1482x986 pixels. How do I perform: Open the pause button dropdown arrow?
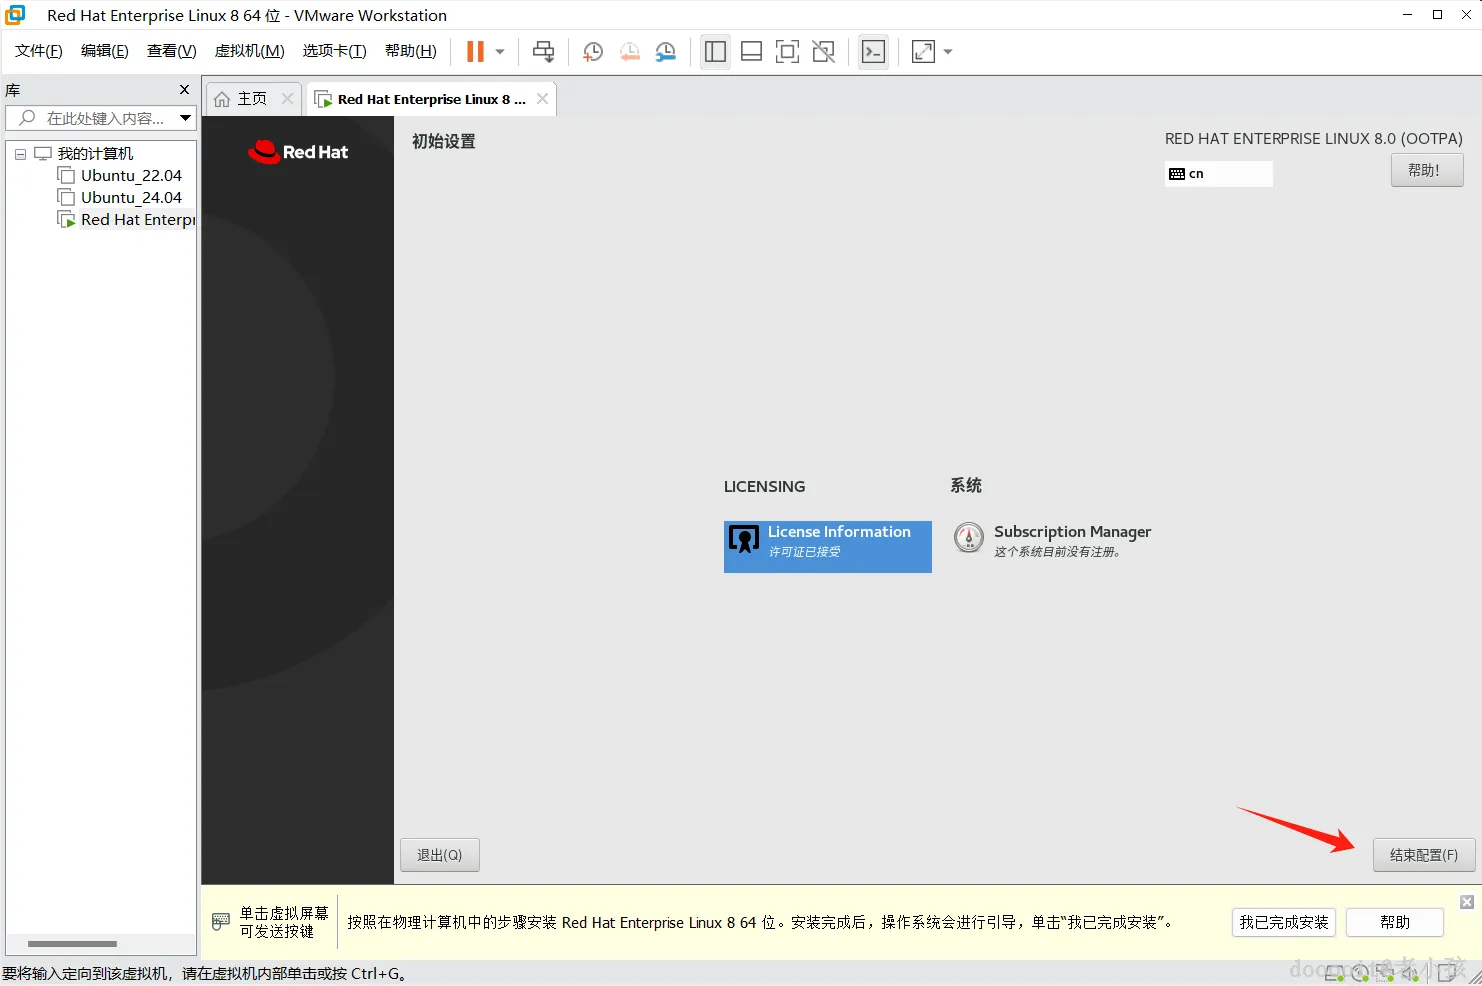tap(500, 52)
